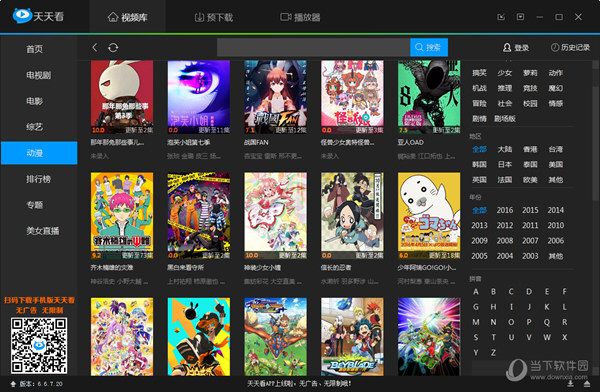Click the 版本 upgrade arrow icon

[13, 384]
